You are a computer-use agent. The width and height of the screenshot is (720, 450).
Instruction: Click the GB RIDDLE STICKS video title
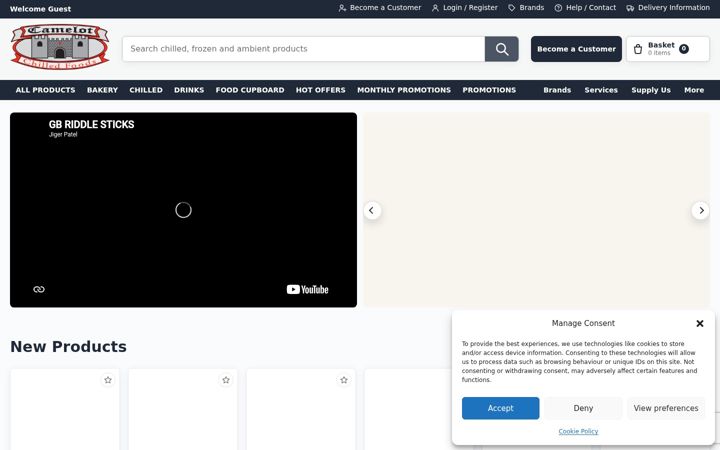tap(91, 124)
